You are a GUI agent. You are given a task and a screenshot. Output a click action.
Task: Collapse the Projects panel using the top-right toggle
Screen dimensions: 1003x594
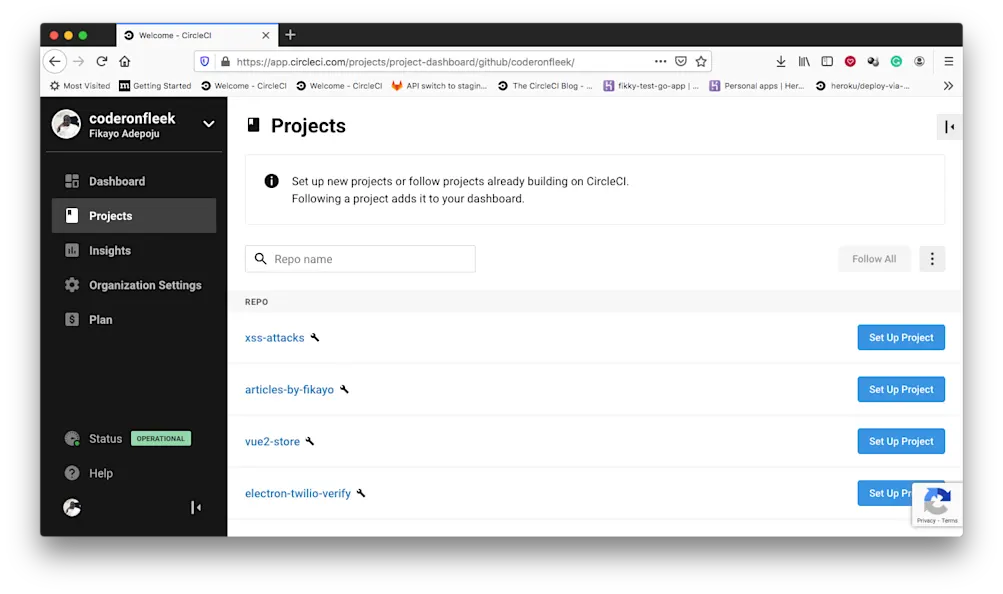[x=947, y=126]
